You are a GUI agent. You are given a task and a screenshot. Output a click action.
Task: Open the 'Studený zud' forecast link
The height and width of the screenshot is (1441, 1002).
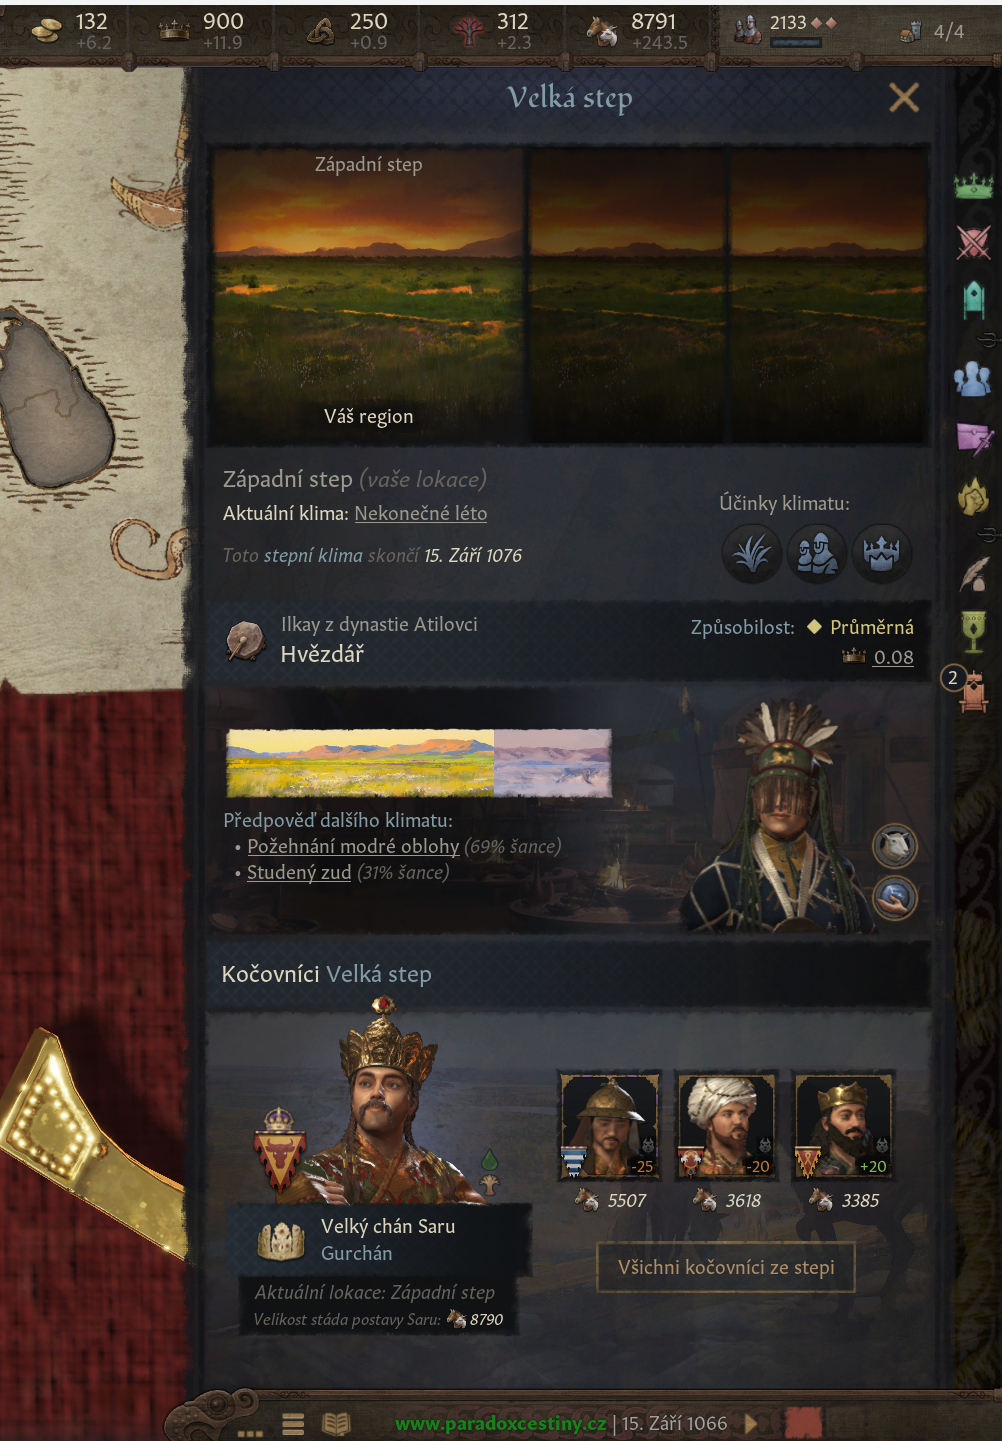tap(299, 872)
